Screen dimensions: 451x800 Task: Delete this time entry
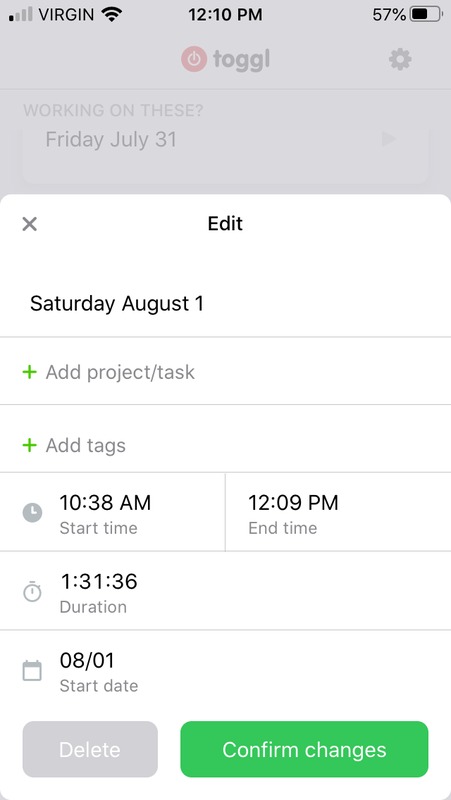90,749
